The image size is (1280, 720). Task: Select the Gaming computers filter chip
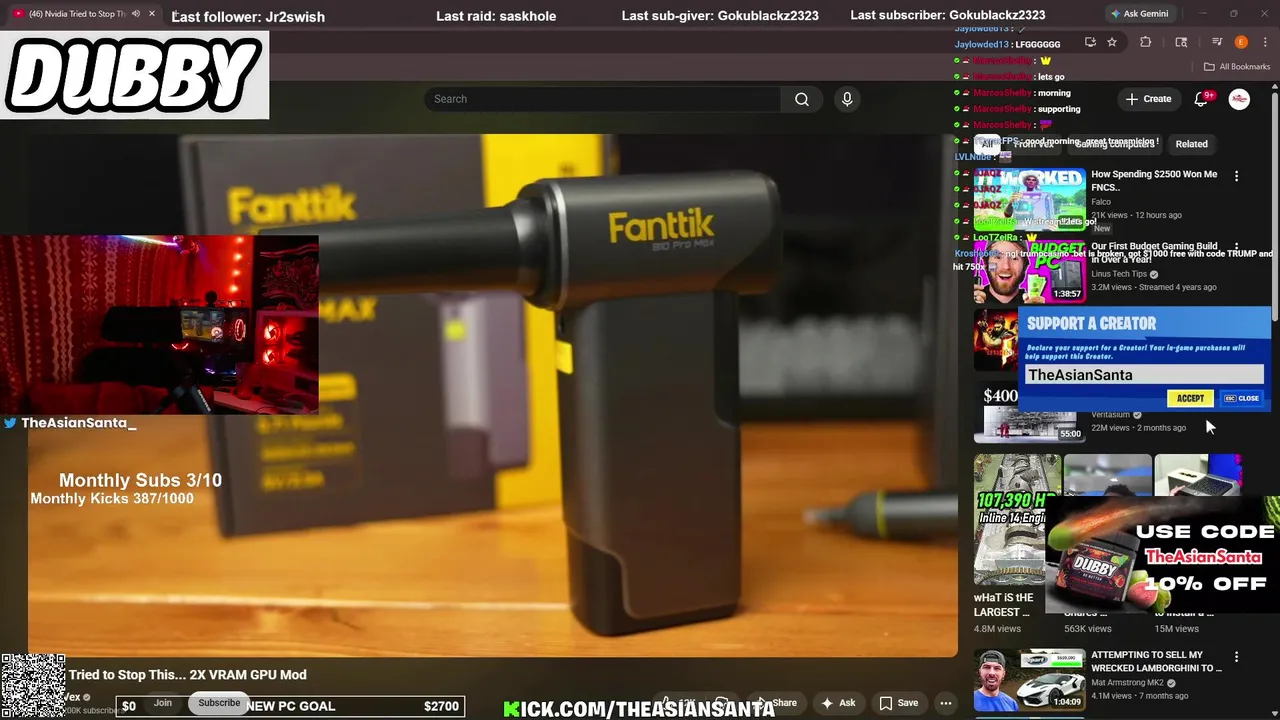[x=1114, y=144]
